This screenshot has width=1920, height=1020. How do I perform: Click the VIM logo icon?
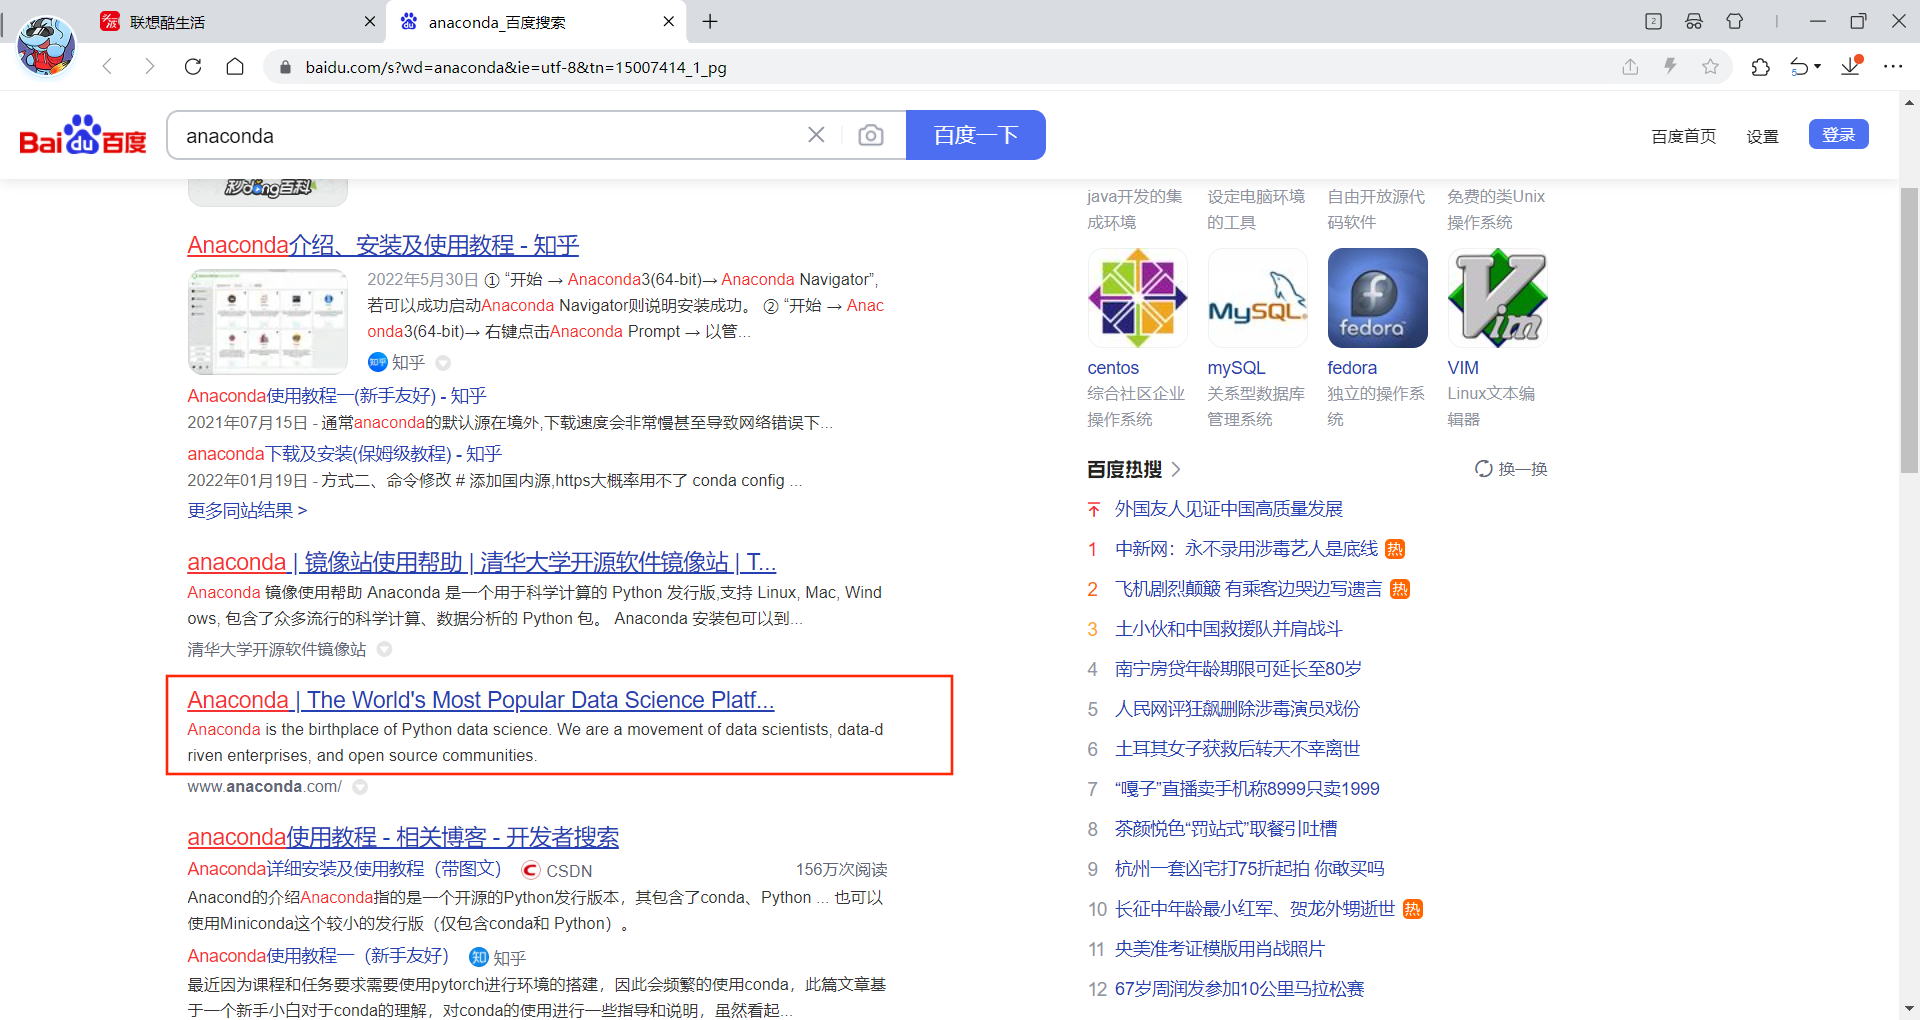pyautogui.click(x=1497, y=298)
